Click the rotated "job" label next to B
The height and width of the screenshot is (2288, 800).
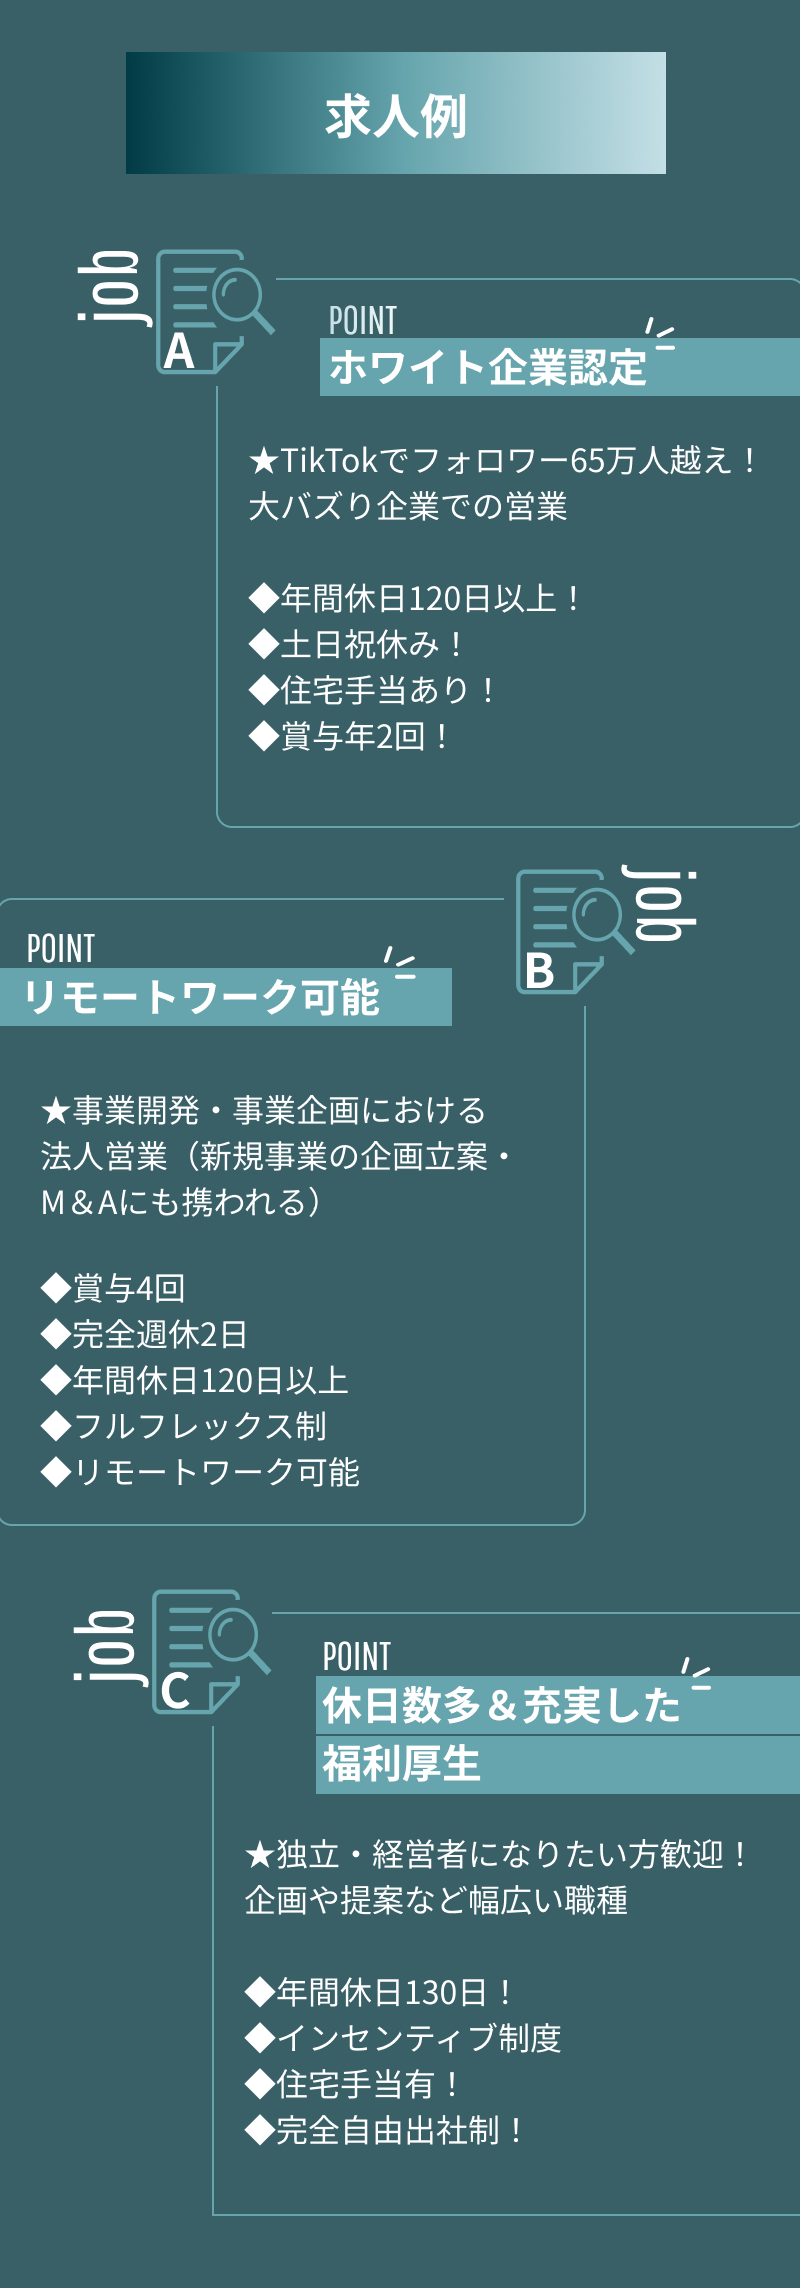(661, 903)
